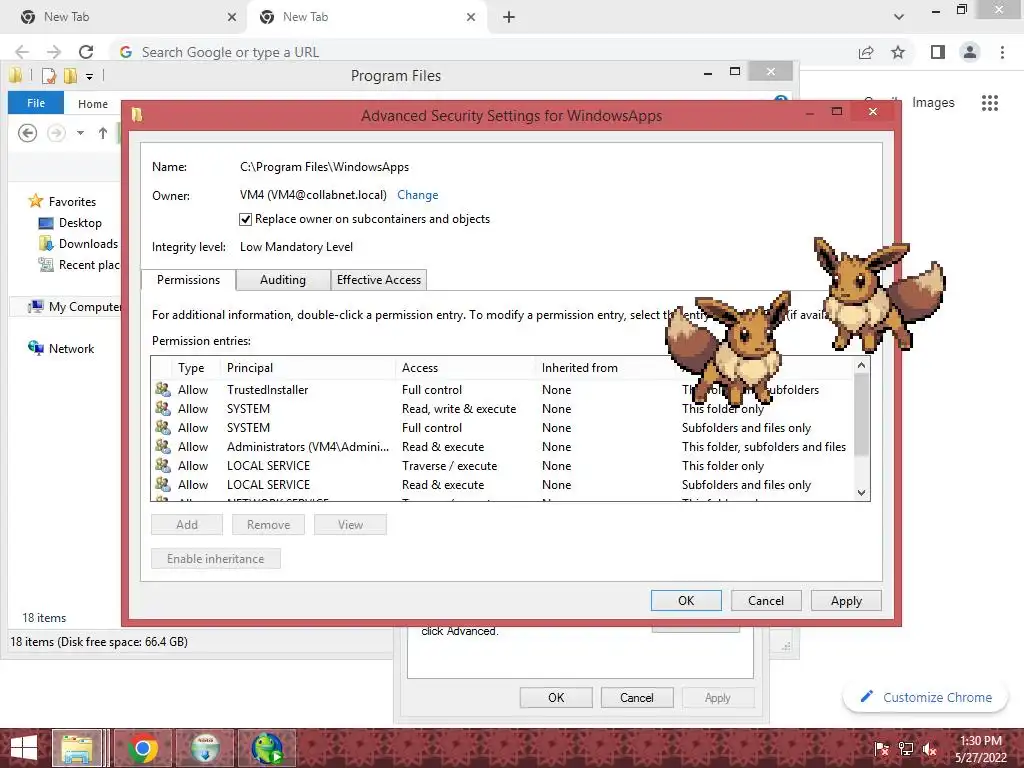Viewport: 1024px width, 768px height.
Task: Sort by Inherited from column header
Action: (x=605, y=368)
